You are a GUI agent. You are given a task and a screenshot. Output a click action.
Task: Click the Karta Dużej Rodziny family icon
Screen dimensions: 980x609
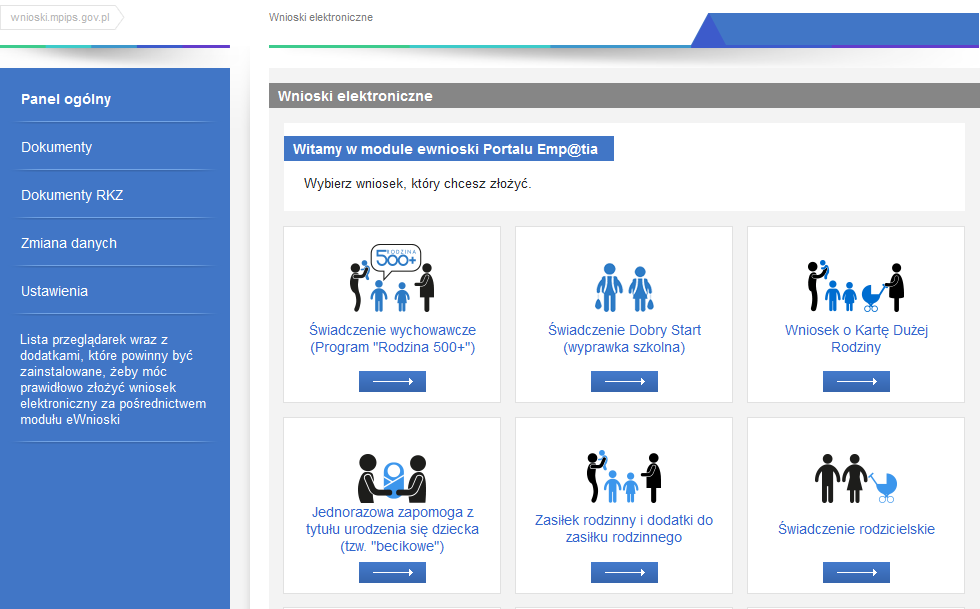[x=856, y=286]
